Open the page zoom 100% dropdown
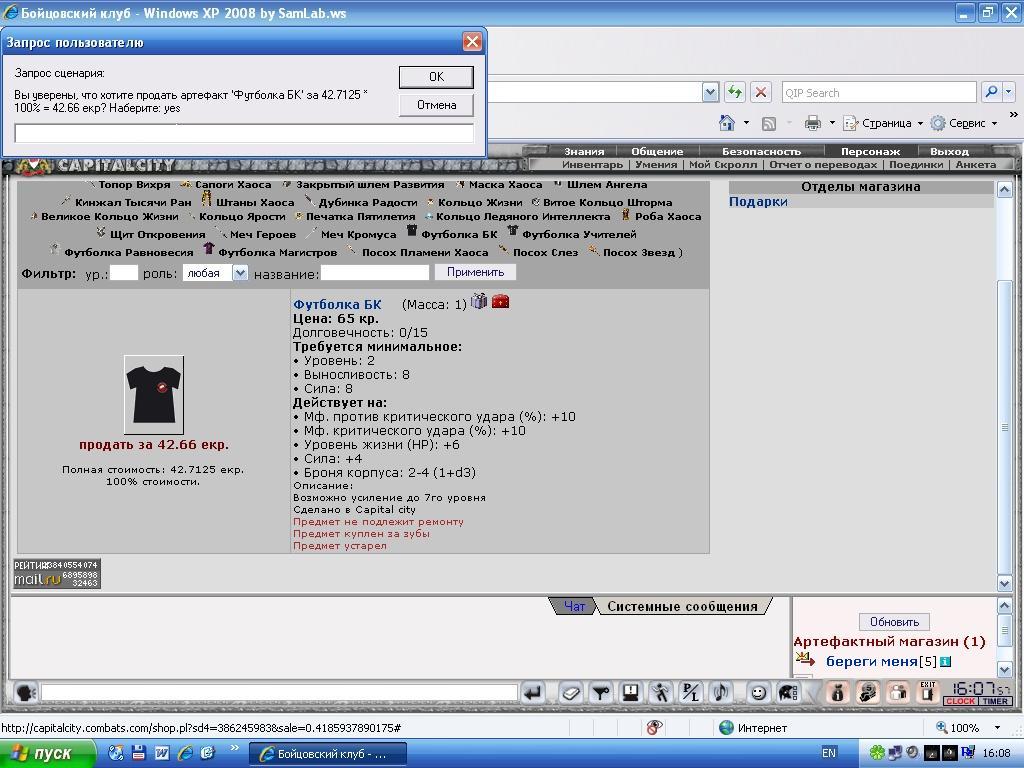The height and width of the screenshot is (768, 1024). tap(997, 728)
